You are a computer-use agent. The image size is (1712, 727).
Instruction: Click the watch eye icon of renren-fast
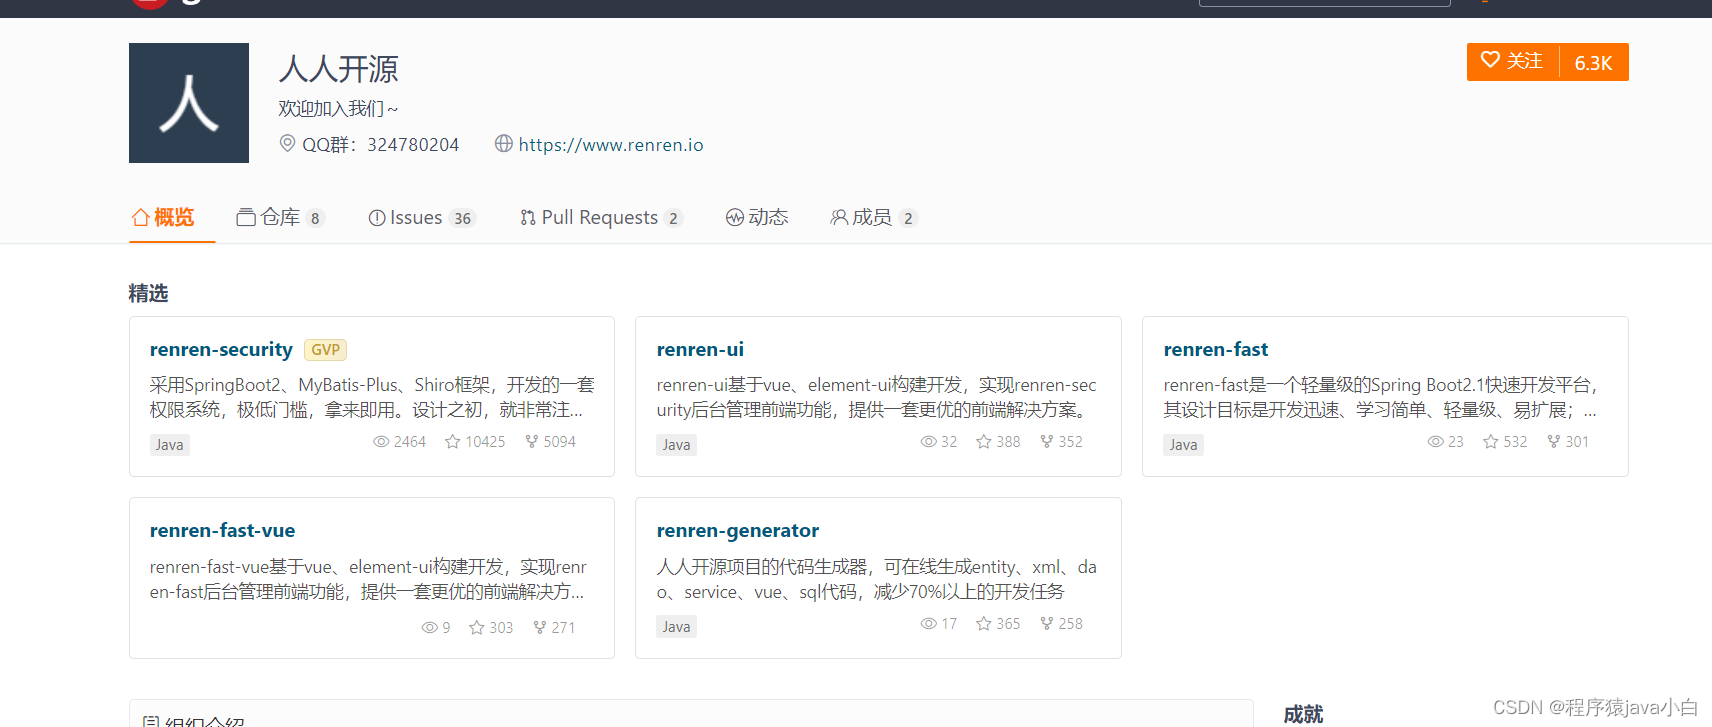(x=1435, y=441)
